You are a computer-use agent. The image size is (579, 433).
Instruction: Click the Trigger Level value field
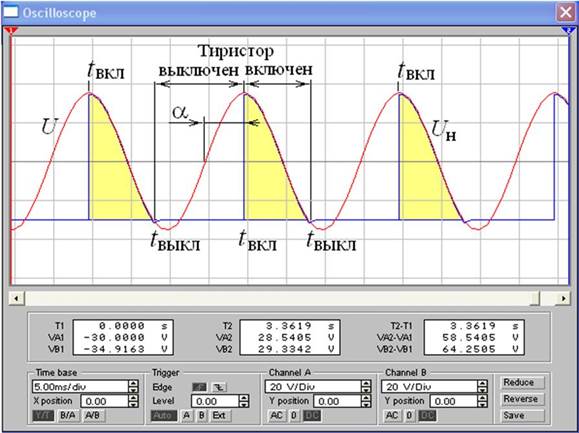coord(215,401)
